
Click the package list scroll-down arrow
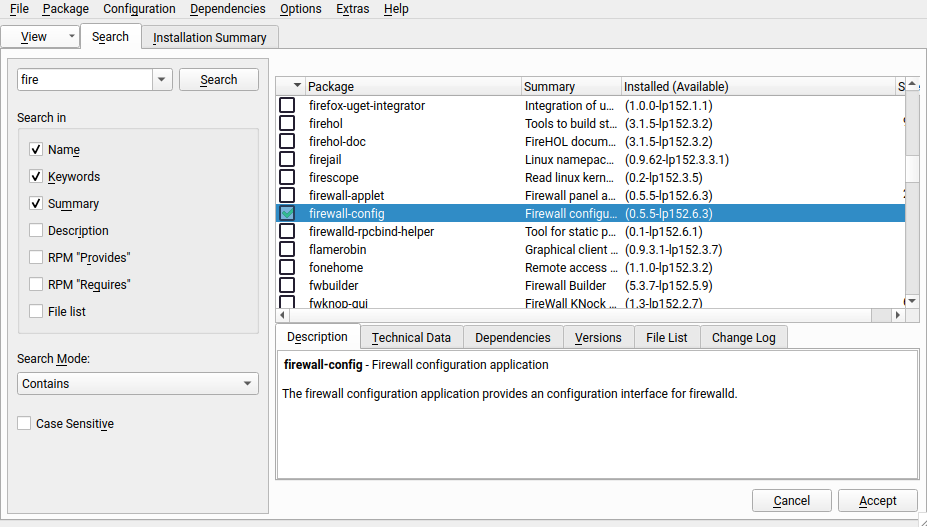tap(912, 302)
